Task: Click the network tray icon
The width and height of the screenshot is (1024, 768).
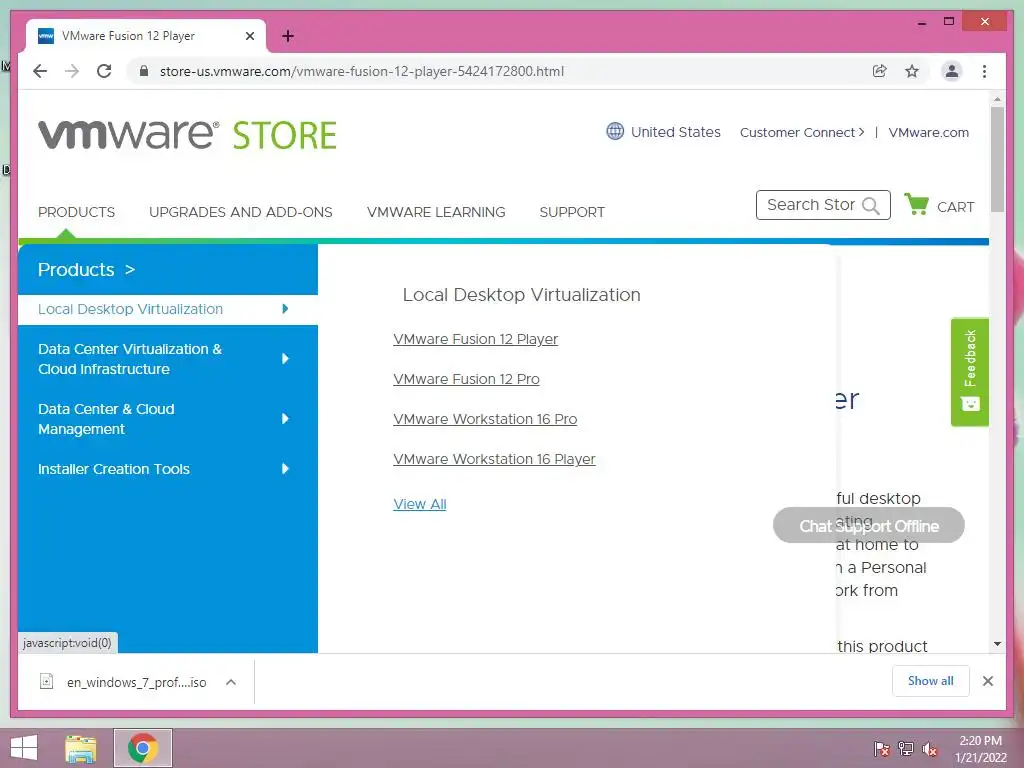Action: tap(906, 748)
